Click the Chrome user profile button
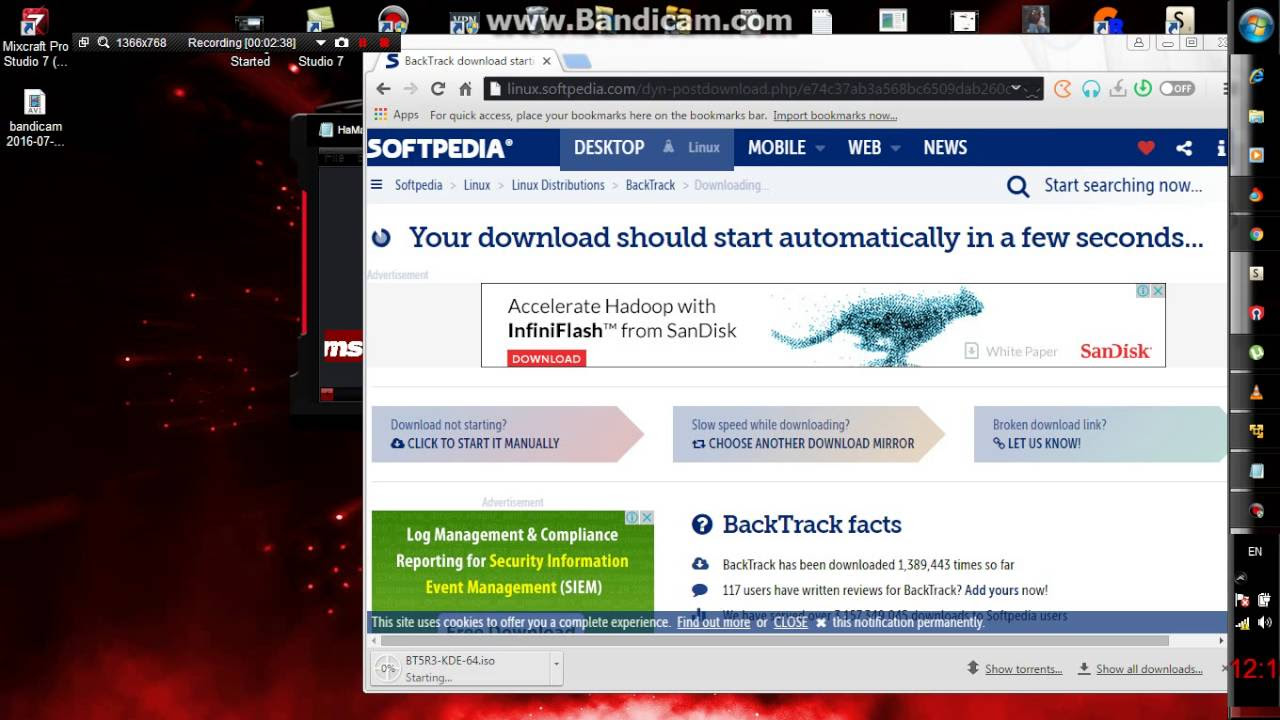Screen dimensions: 1280x720 click(x=1138, y=43)
